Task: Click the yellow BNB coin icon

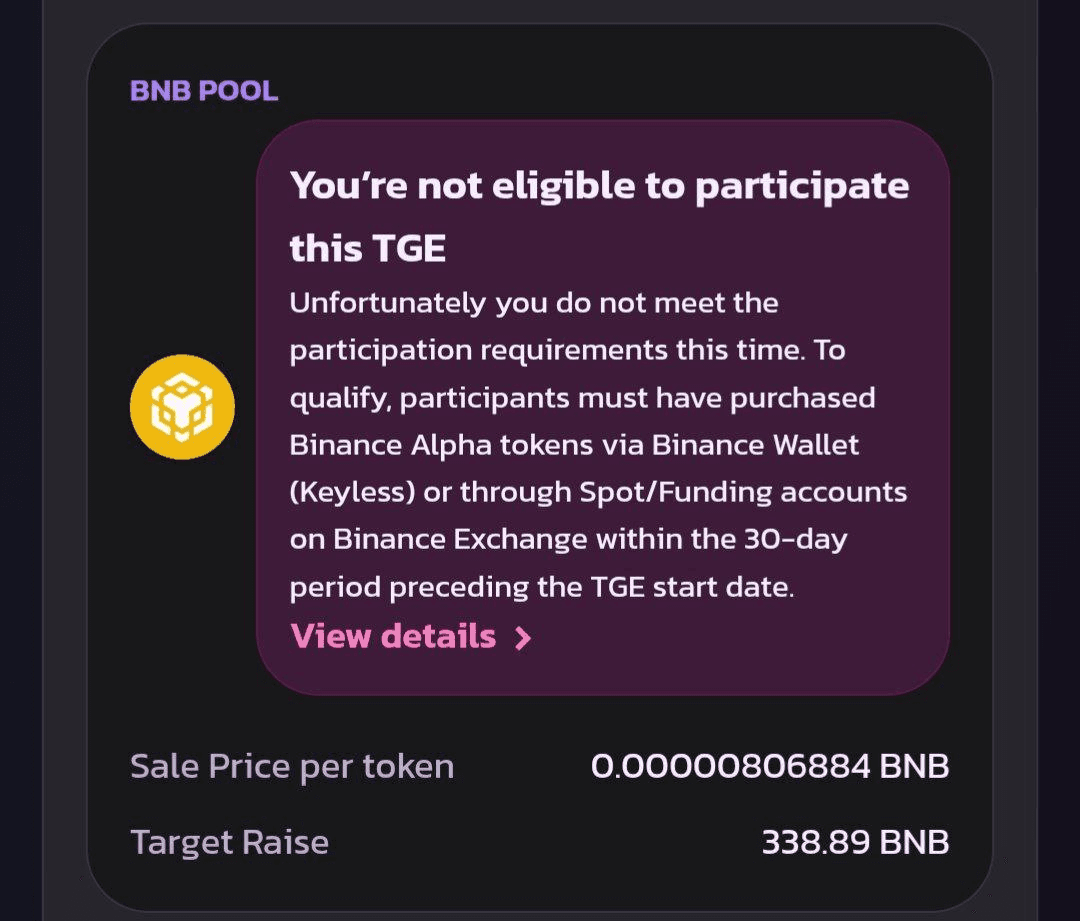Action: coord(182,407)
